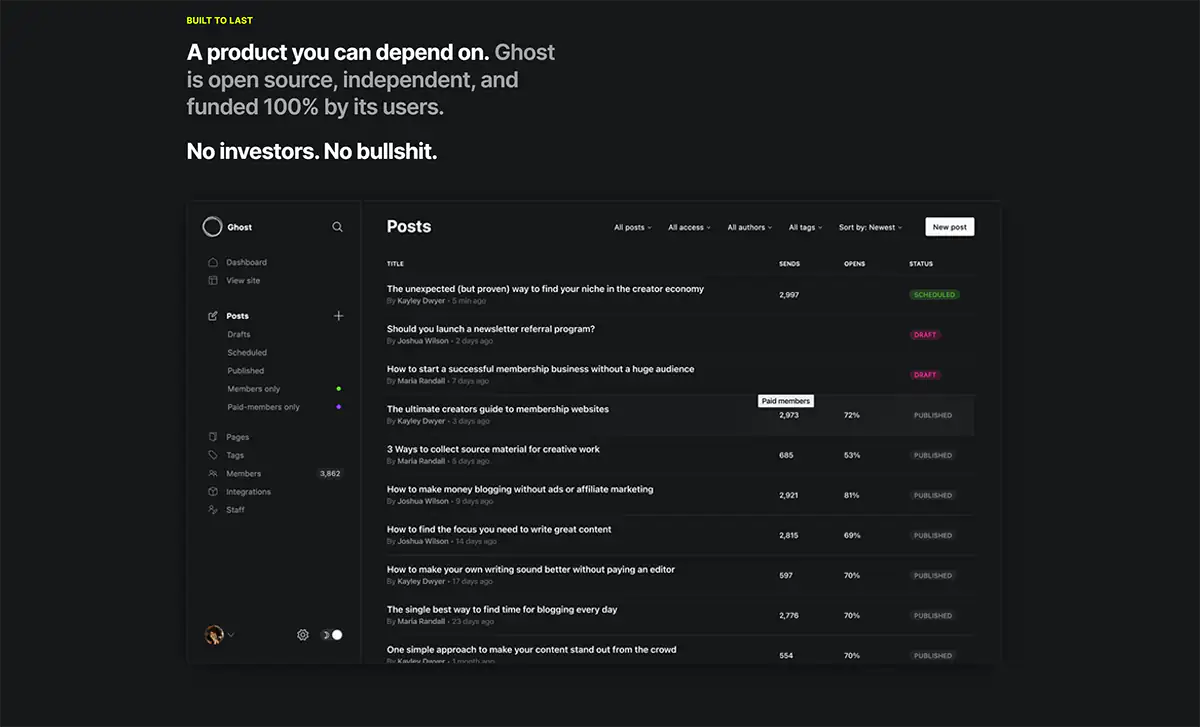The width and height of the screenshot is (1200, 727).
Task: Click the 81% opens value
Action: pyautogui.click(x=852, y=495)
